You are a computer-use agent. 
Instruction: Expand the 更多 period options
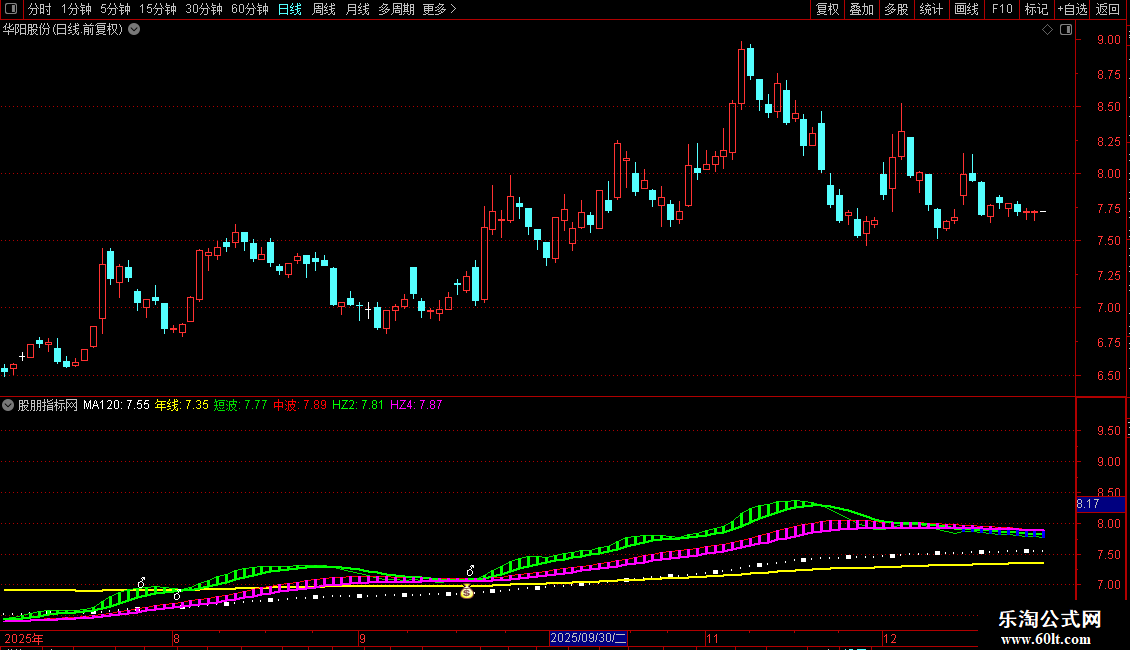click(439, 9)
